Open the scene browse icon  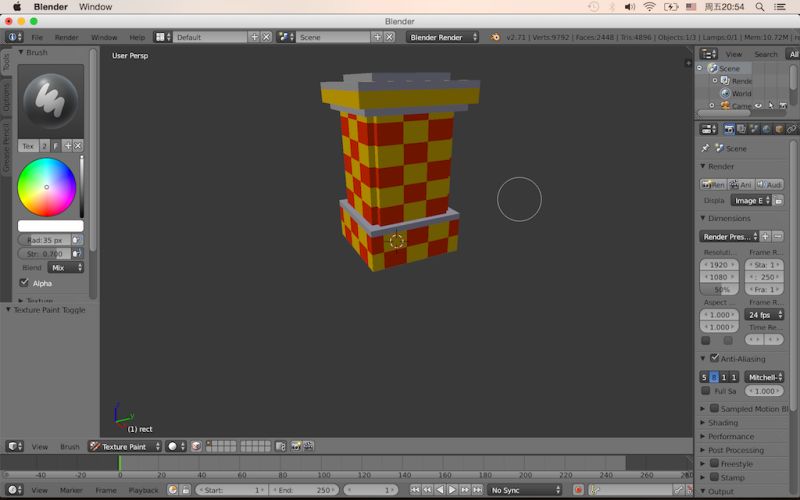pyautogui.click(x=286, y=37)
